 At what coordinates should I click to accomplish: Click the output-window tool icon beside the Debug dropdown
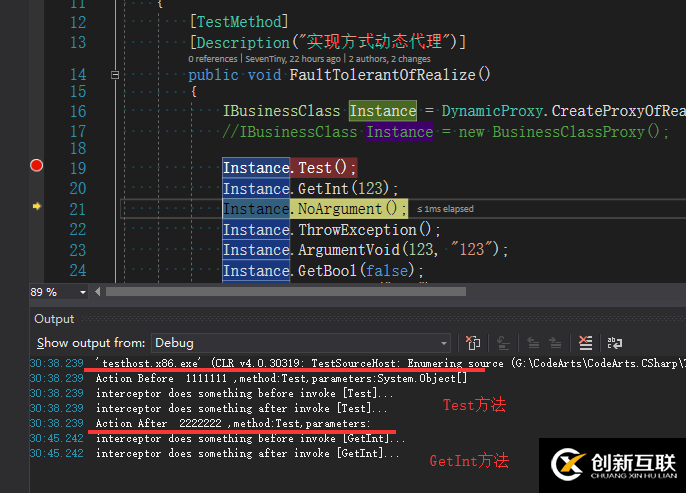click(472, 343)
